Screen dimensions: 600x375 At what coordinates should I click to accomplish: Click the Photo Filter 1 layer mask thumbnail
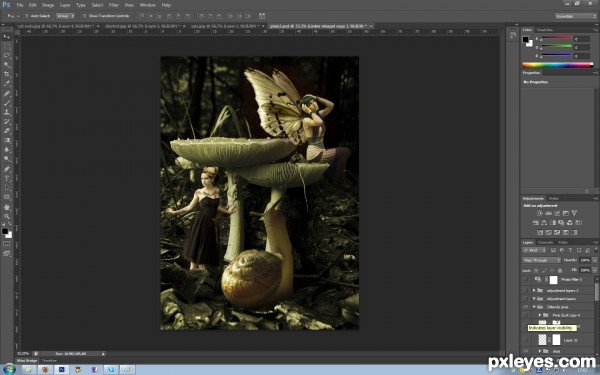click(x=554, y=280)
